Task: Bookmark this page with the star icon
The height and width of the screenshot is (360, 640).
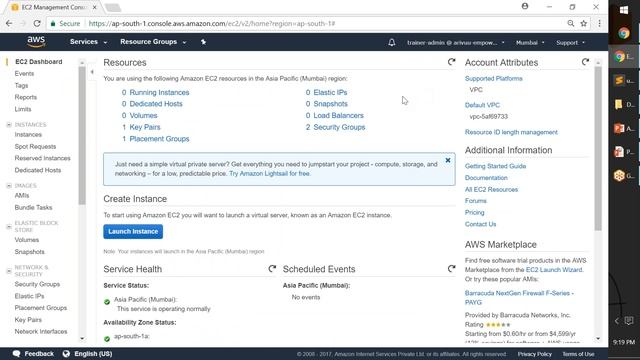Action: [x=584, y=24]
